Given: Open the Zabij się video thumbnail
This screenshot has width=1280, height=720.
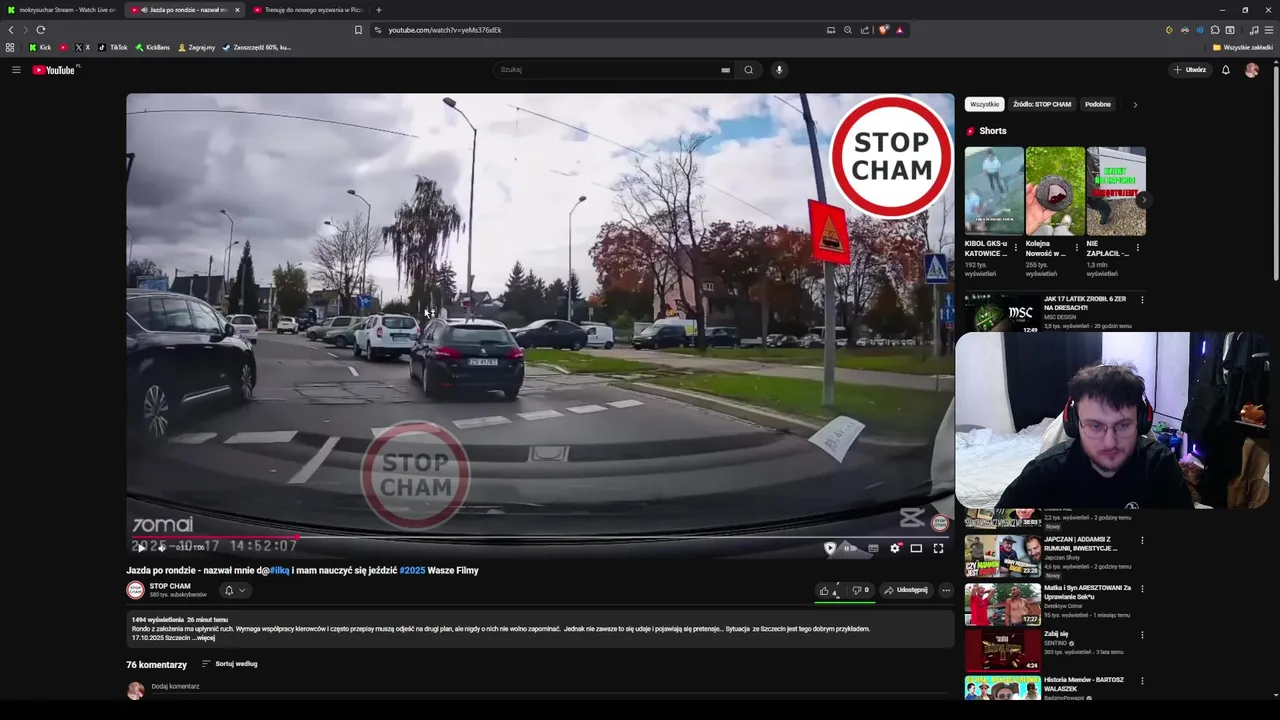Looking at the screenshot, I should (1002, 651).
